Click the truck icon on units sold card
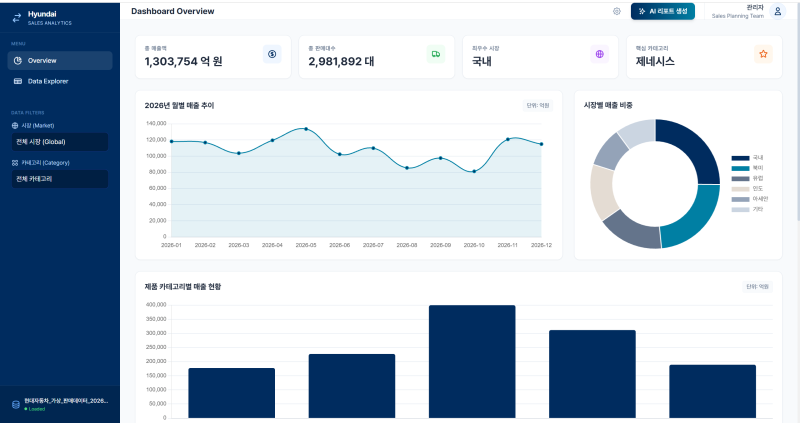800x423 pixels. (x=436, y=54)
